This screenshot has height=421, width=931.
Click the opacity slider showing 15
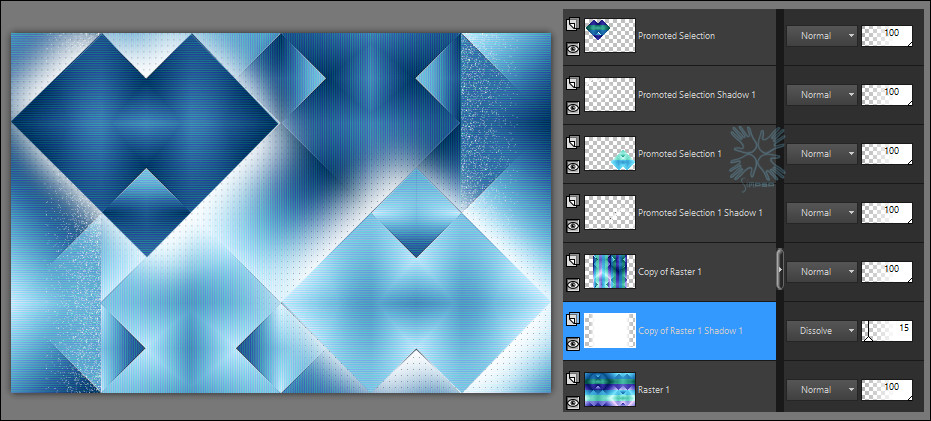tap(888, 330)
